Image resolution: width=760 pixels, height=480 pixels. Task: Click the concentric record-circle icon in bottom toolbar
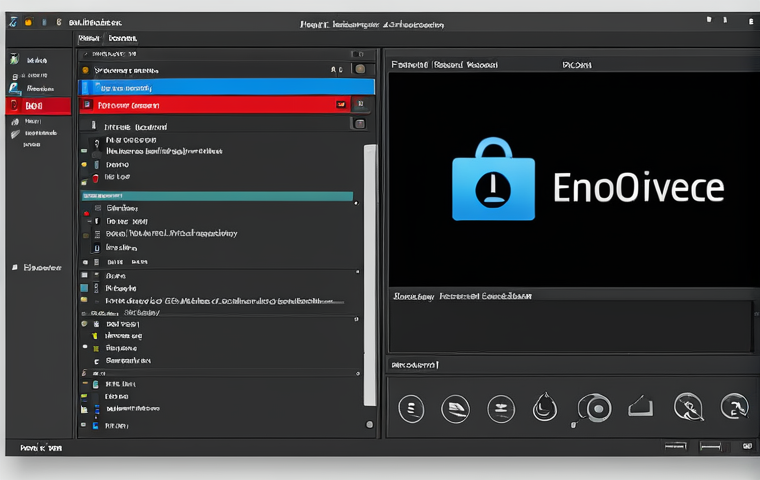(x=595, y=408)
